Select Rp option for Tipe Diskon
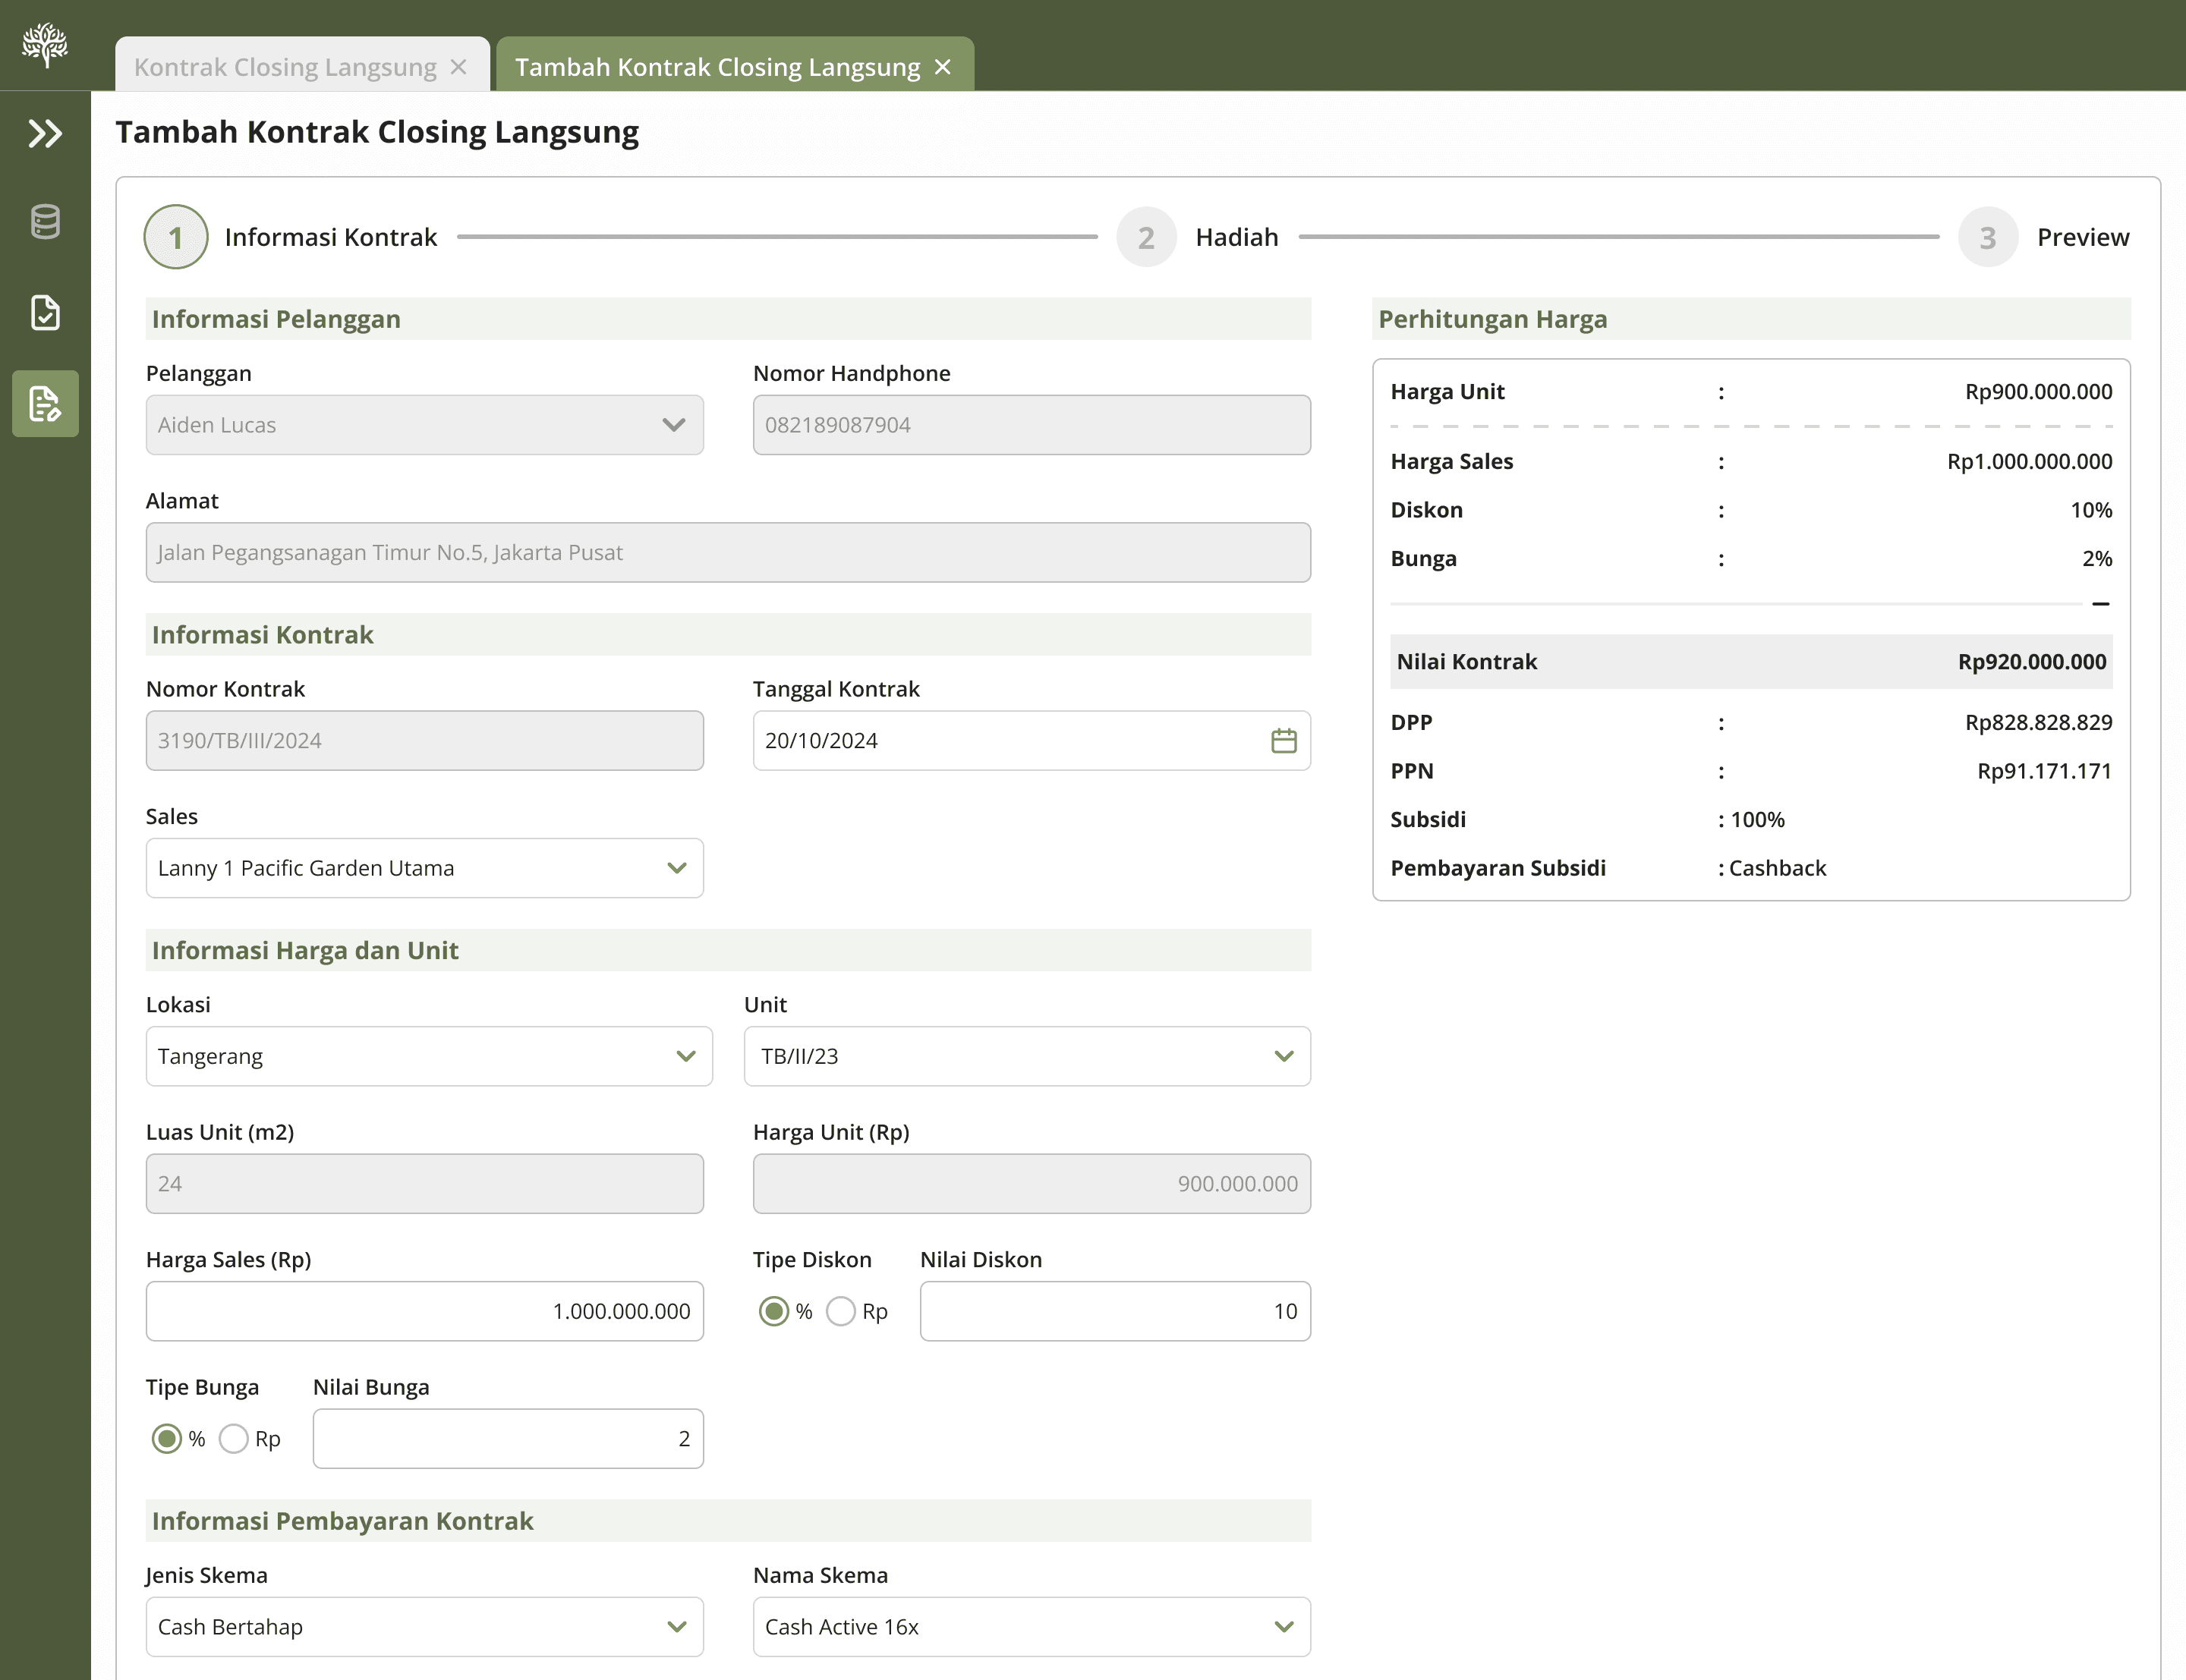Viewport: 2186px width, 1680px height. click(x=841, y=1311)
